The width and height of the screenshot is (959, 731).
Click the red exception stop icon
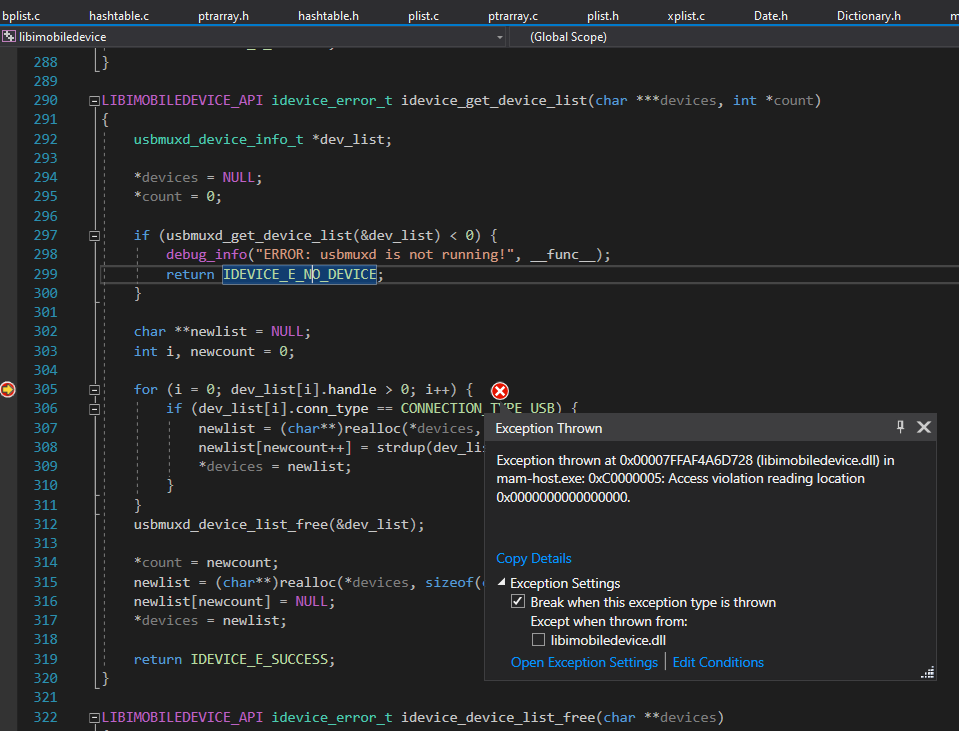click(x=499, y=390)
